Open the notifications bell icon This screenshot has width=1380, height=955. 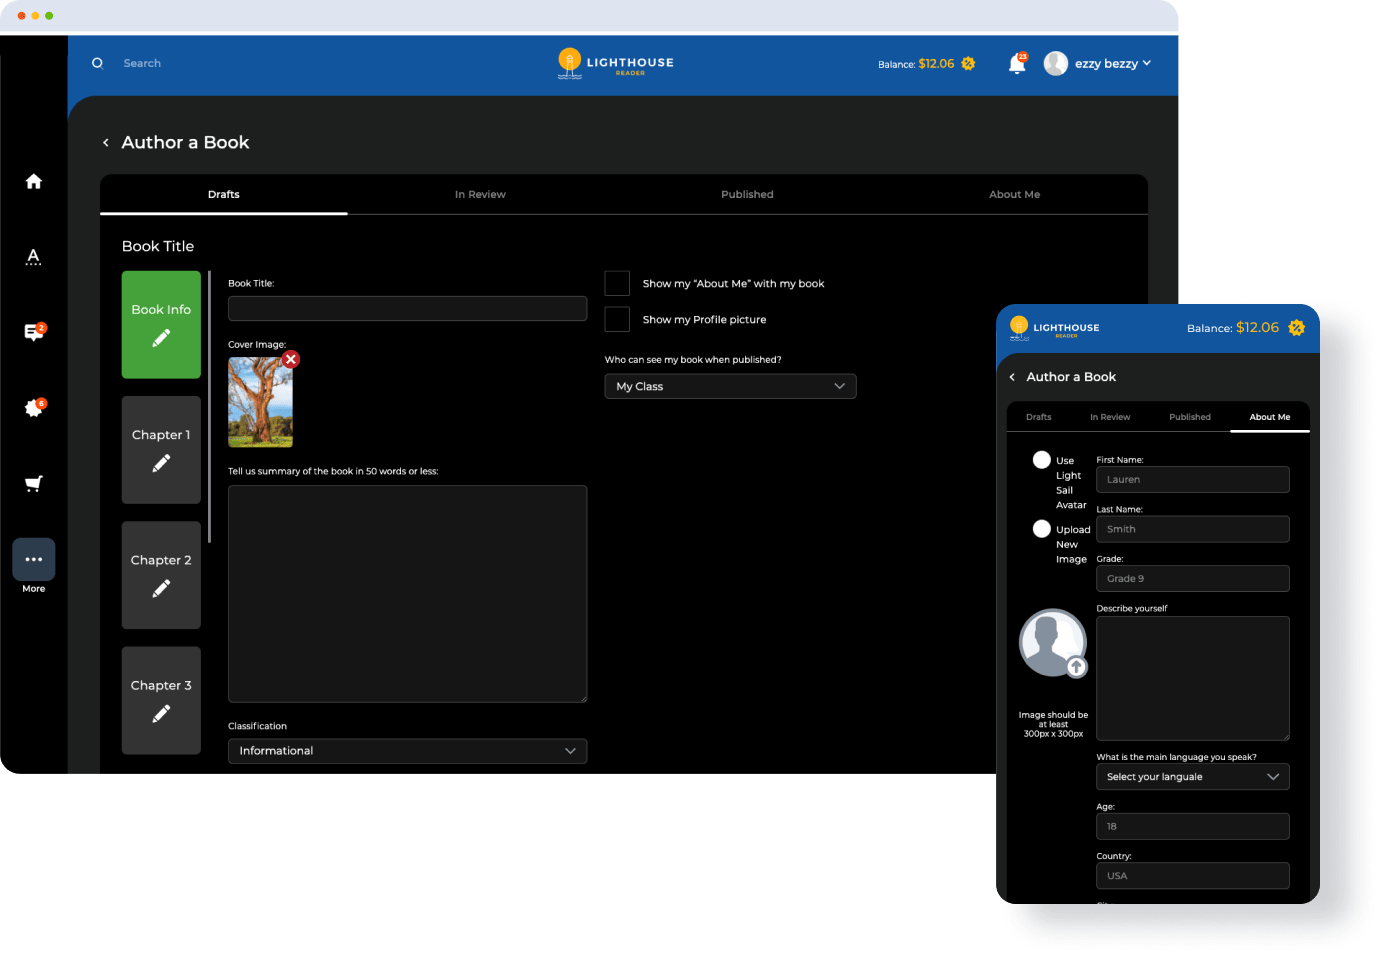pos(1017,63)
